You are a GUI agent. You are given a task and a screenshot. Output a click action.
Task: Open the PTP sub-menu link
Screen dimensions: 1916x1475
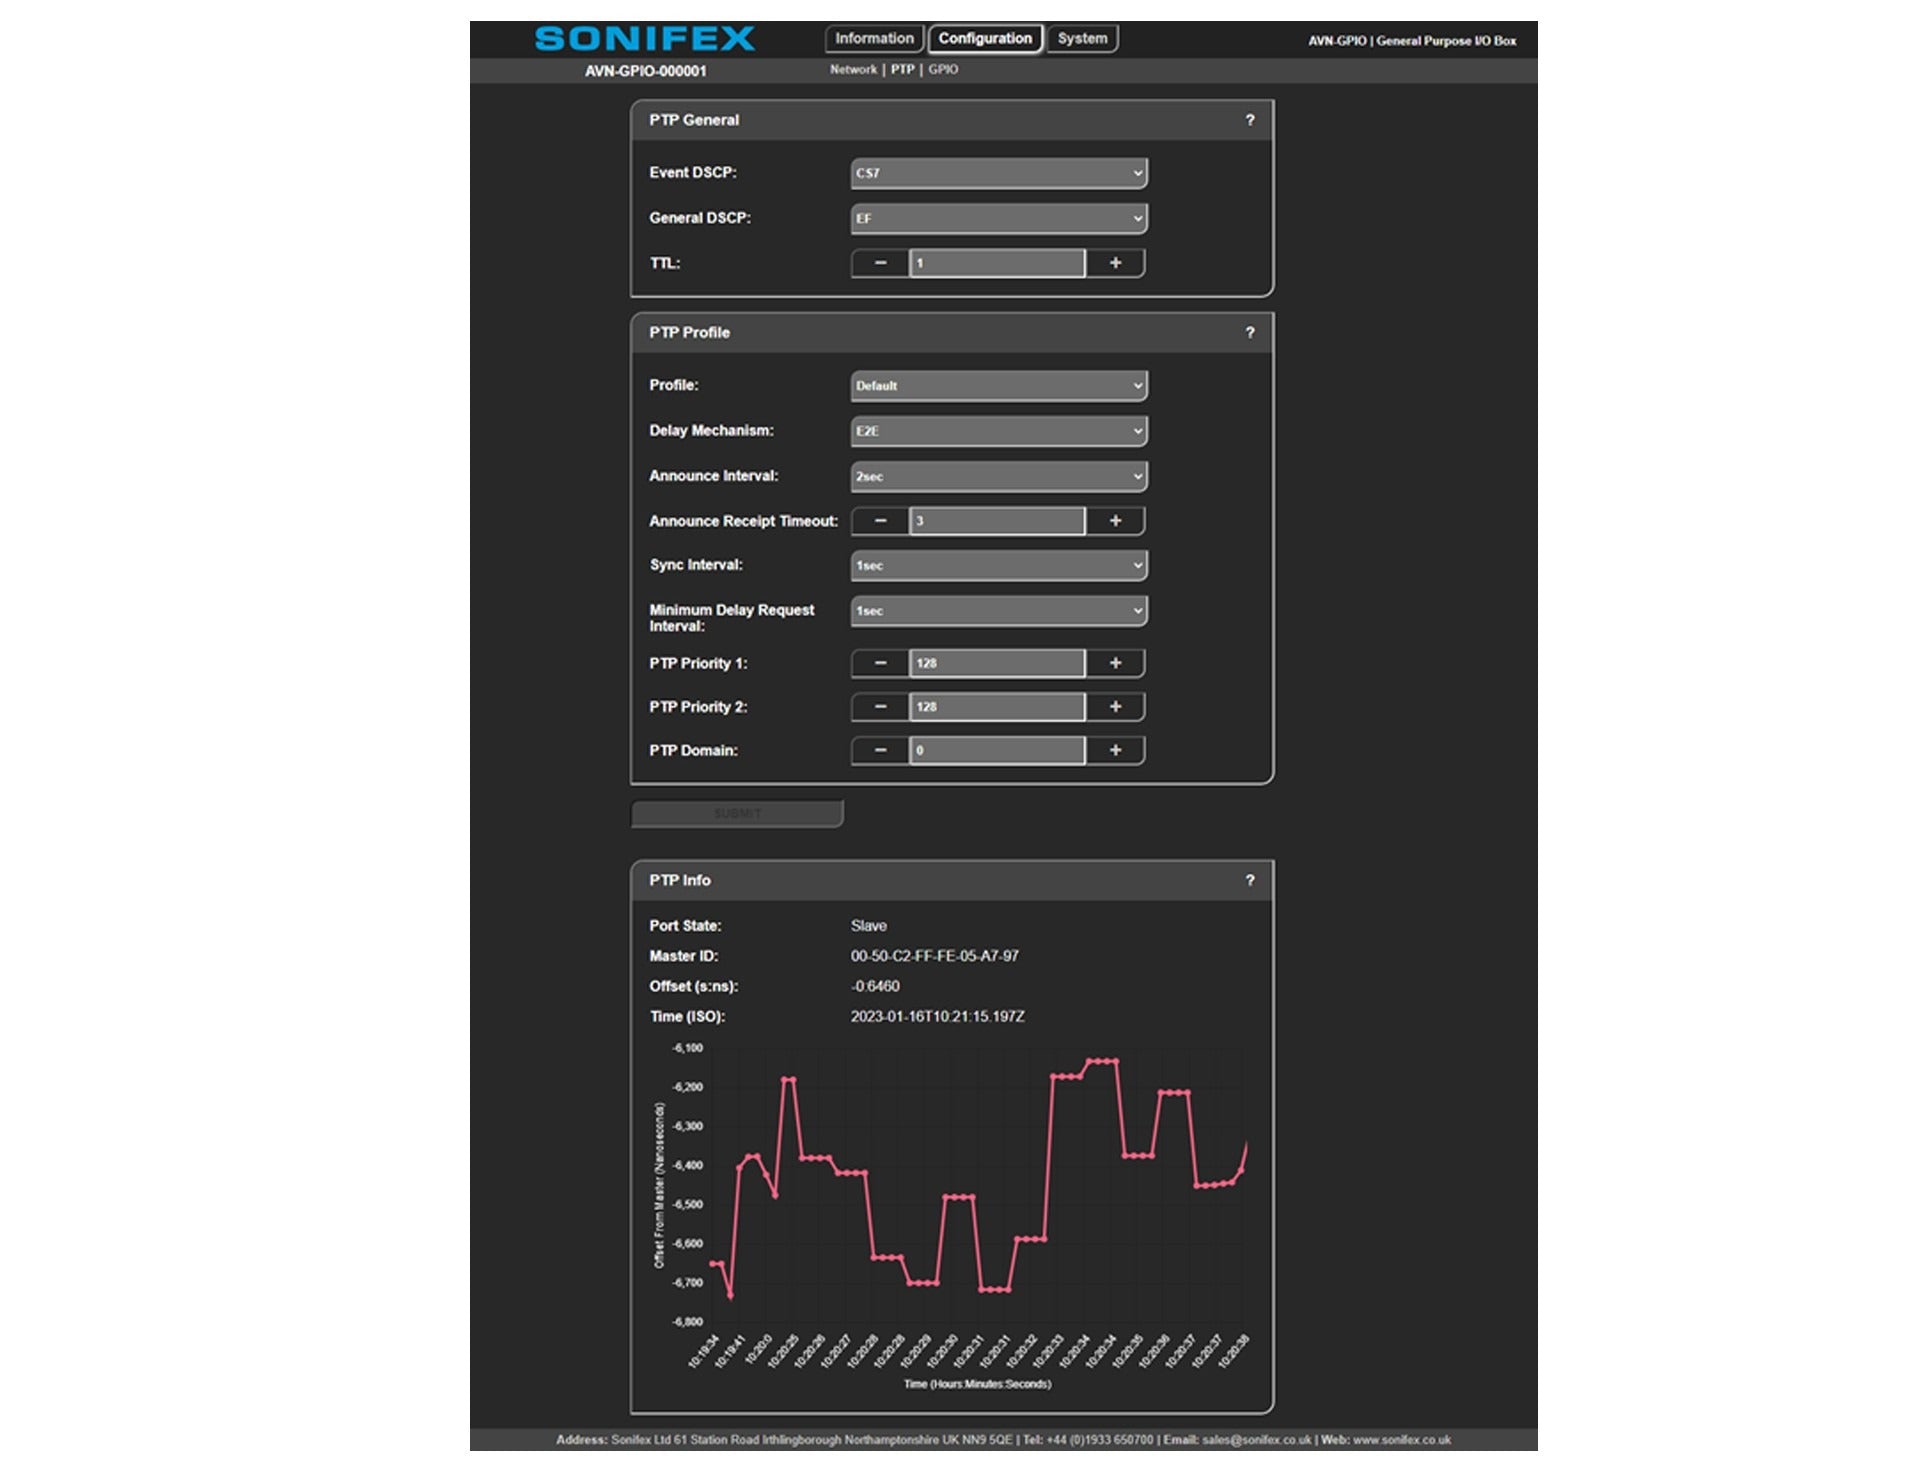(x=902, y=70)
